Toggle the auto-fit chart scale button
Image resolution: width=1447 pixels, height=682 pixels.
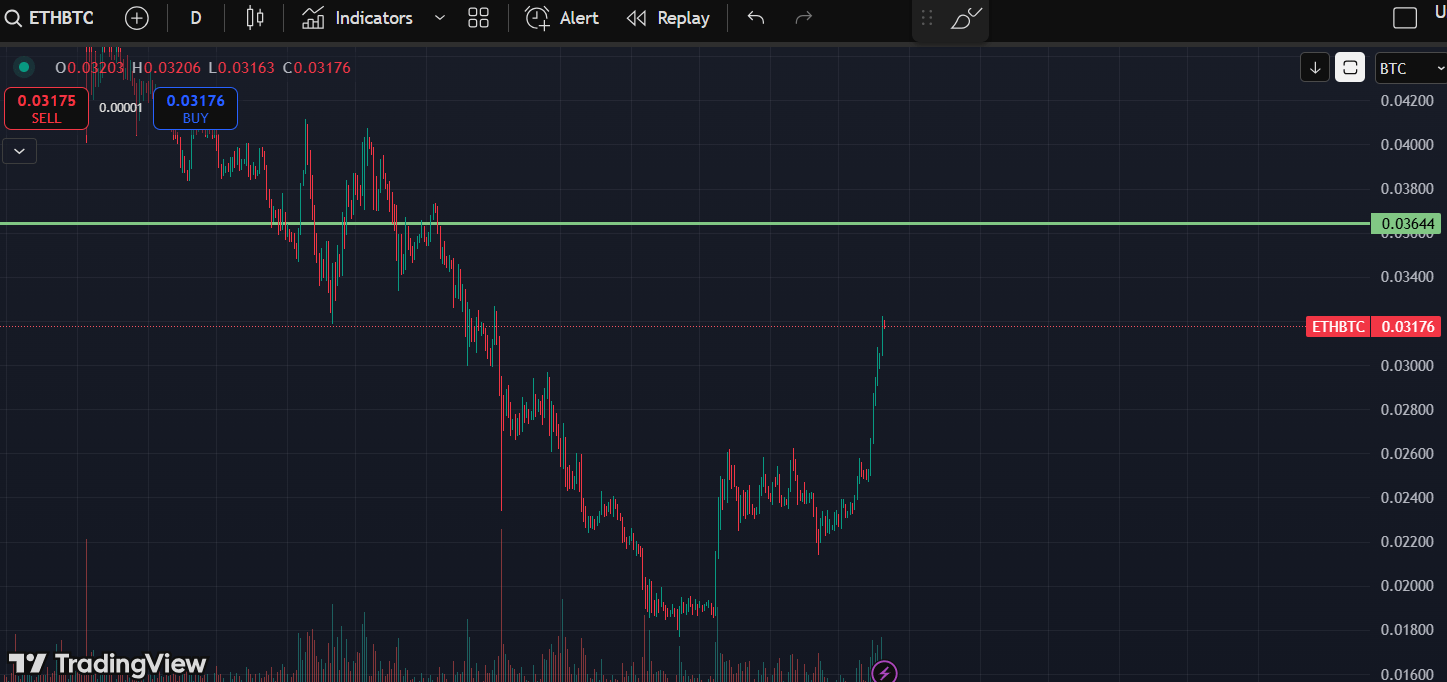1350,68
